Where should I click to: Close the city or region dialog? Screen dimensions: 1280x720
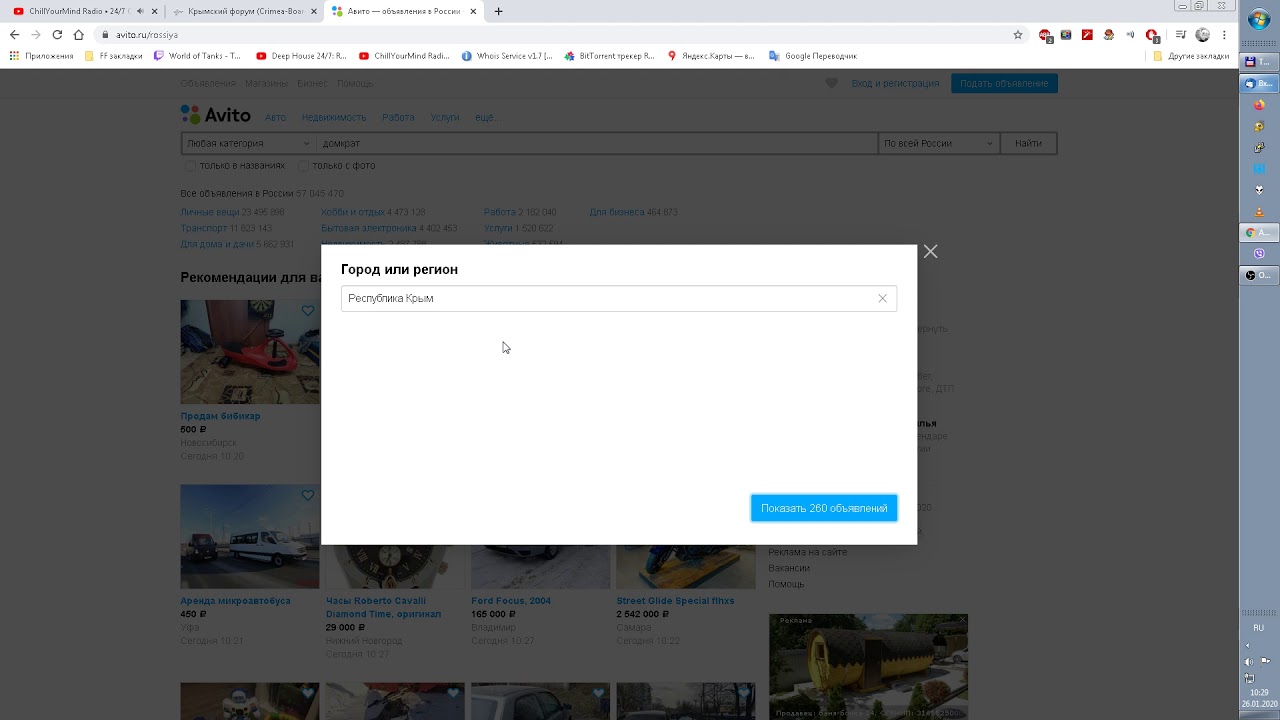coord(930,252)
